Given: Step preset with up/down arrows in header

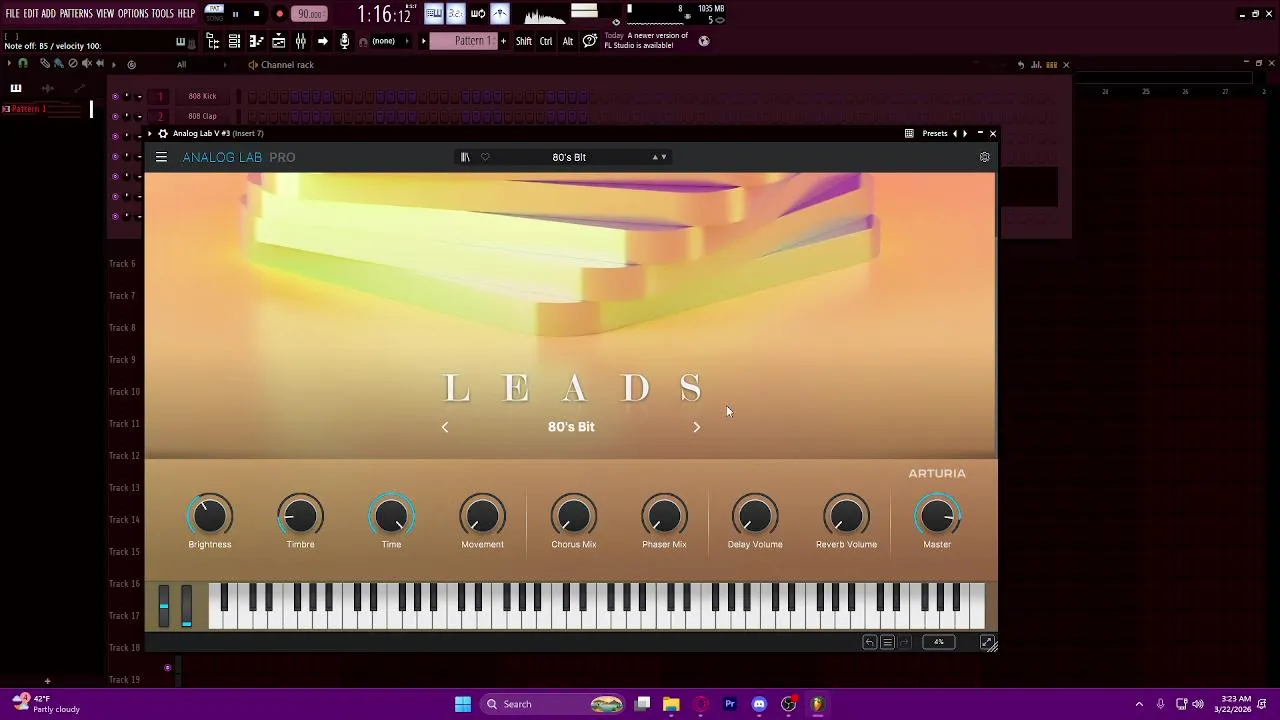Looking at the screenshot, I should point(660,157).
